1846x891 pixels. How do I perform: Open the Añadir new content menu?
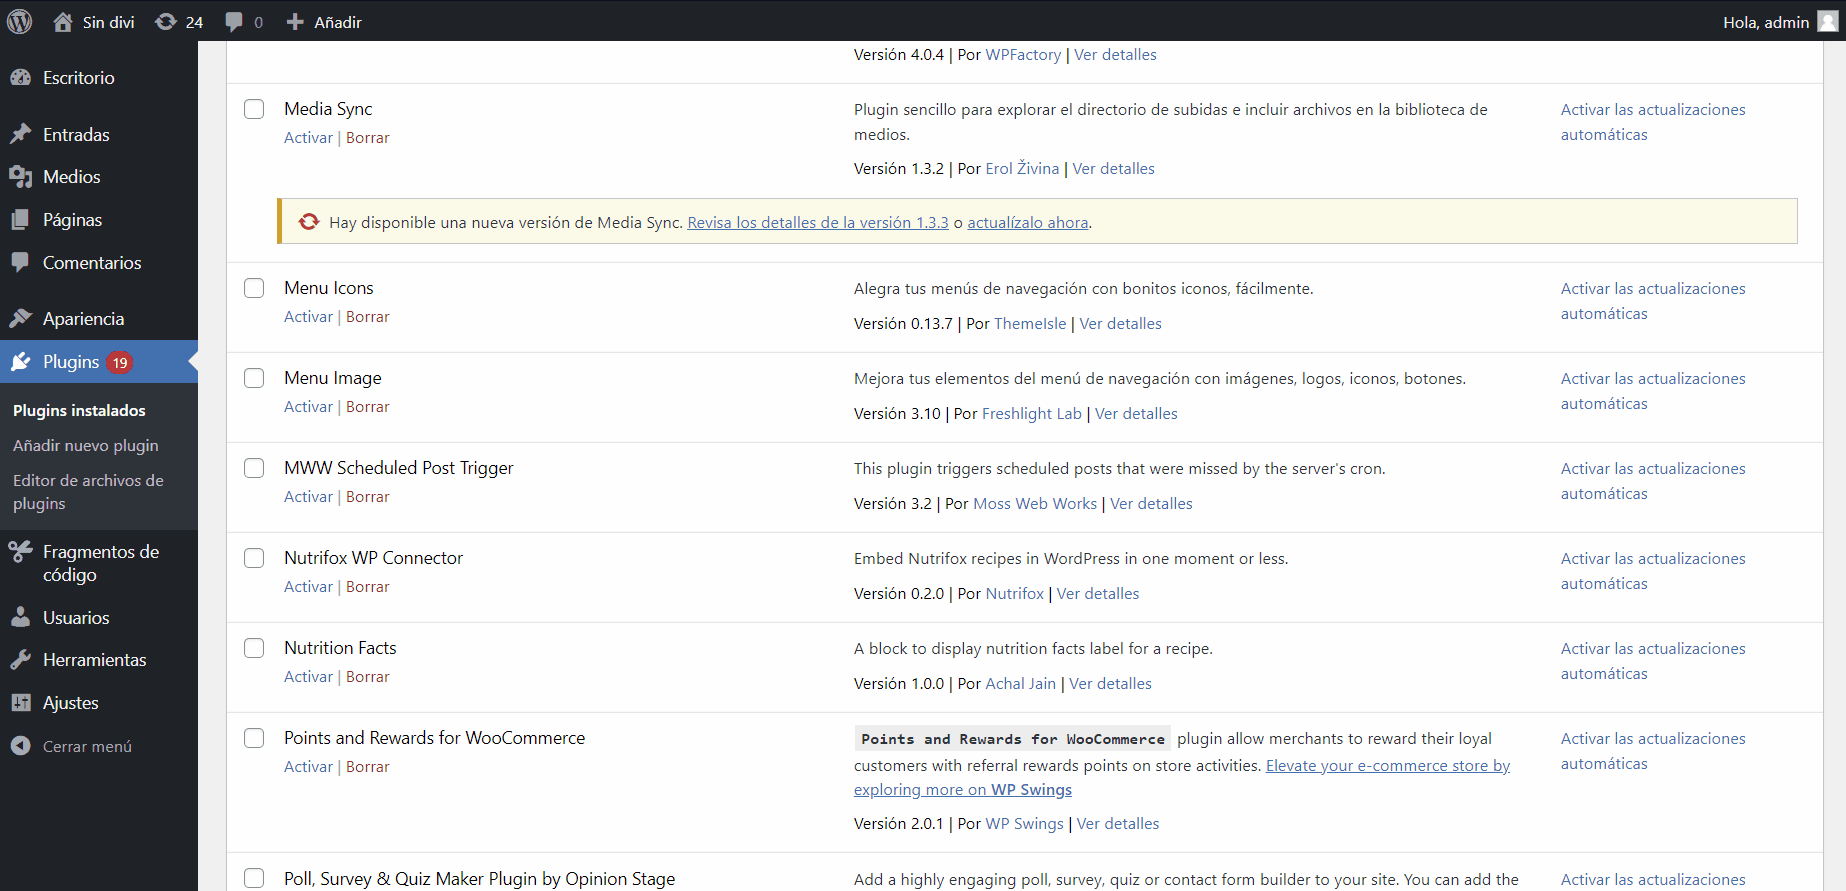coord(325,22)
